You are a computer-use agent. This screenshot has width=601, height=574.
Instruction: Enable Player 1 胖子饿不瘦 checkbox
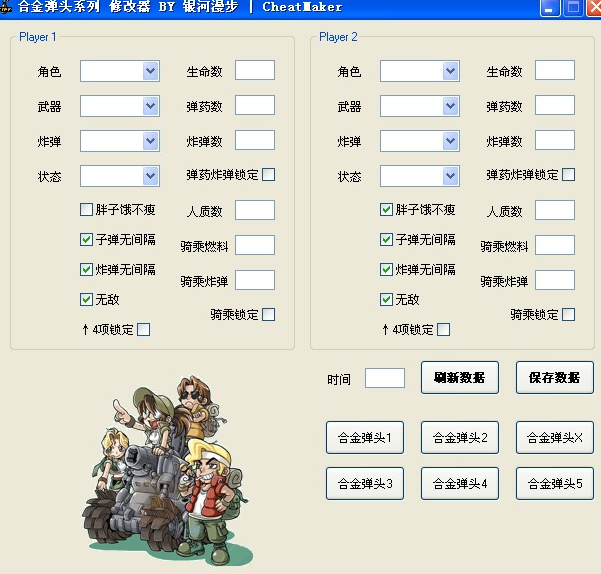coord(87,210)
